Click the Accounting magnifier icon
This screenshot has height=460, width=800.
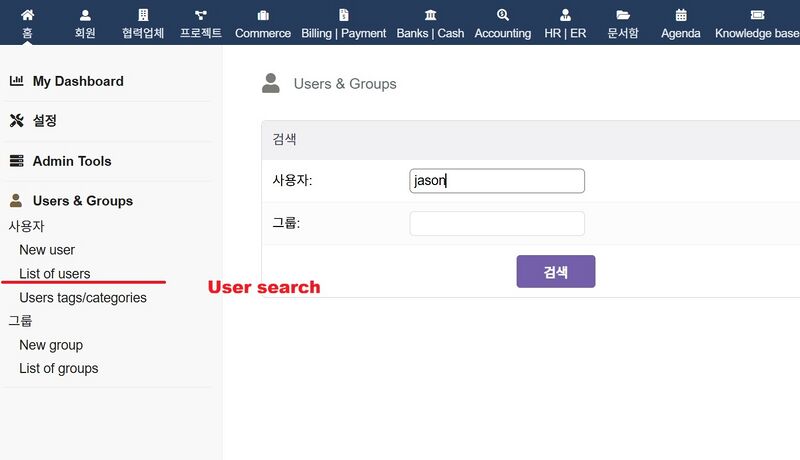[503, 15]
